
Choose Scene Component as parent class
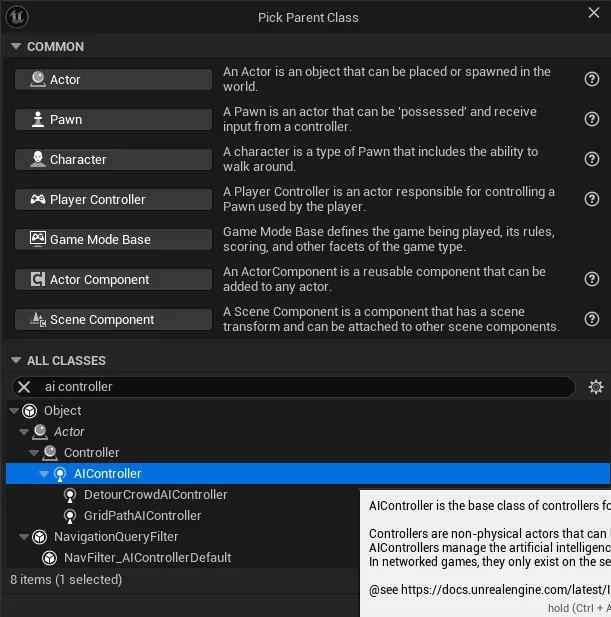pyautogui.click(x=113, y=320)
